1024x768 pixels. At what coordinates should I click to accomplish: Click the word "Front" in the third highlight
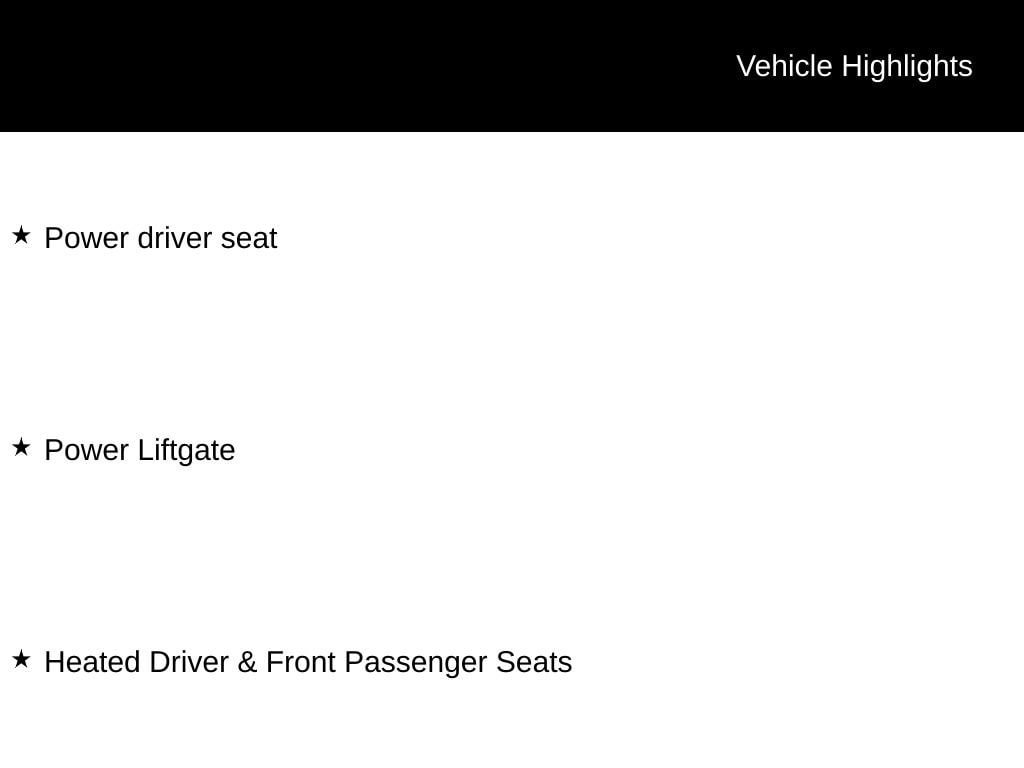pyautogui.click(x=300, y=663)
